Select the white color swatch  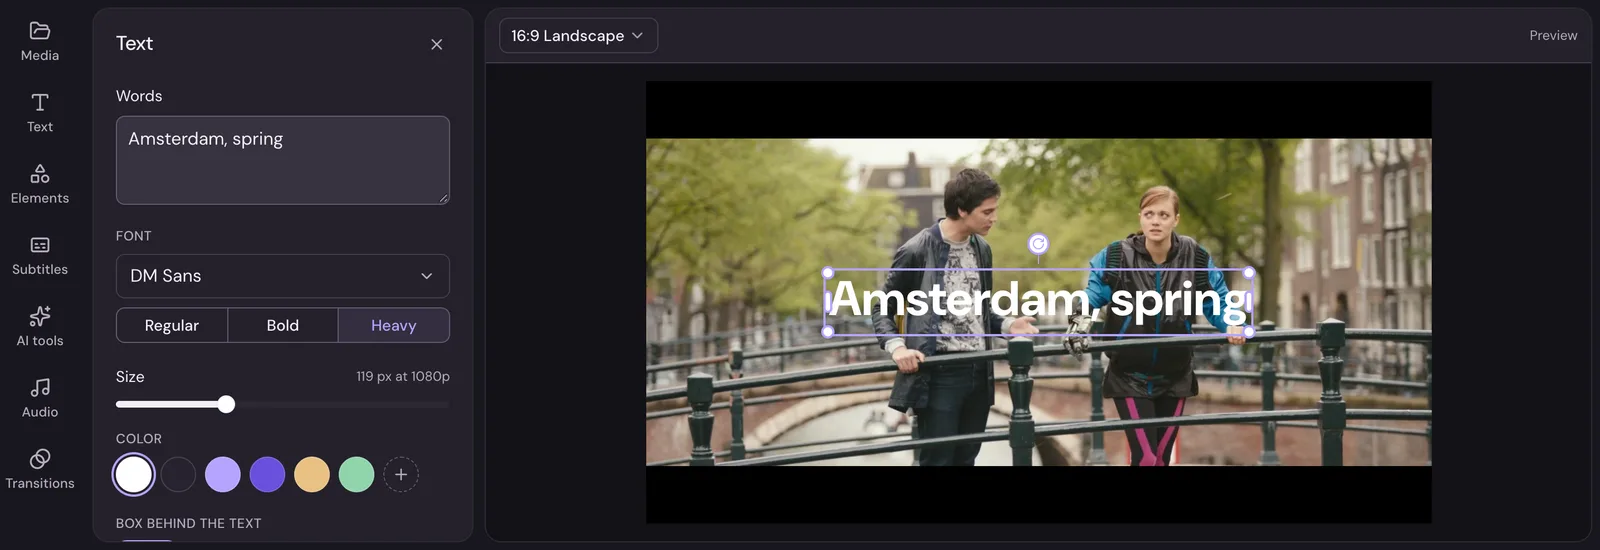[x=134, y=474]
